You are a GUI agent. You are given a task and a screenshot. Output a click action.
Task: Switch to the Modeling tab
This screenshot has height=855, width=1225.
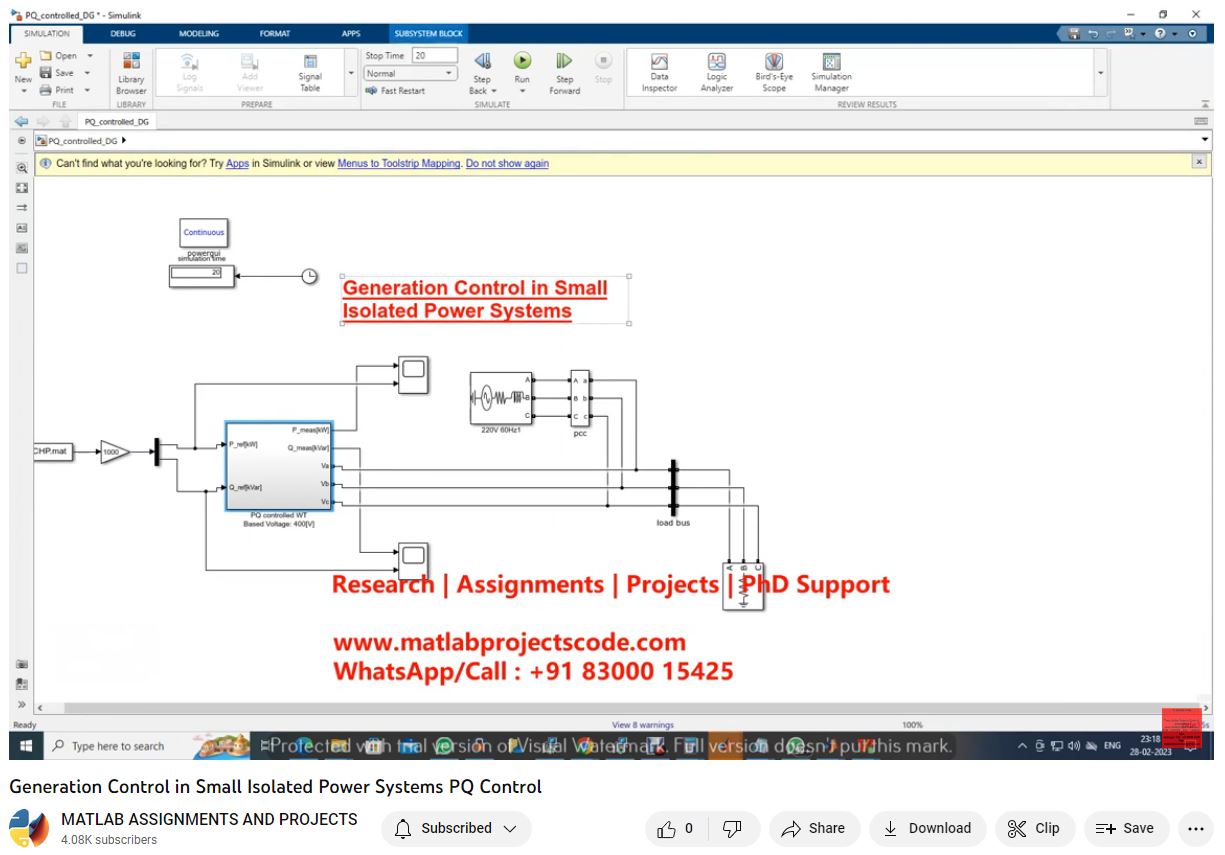pyautogui.click(x=198, y=33)
